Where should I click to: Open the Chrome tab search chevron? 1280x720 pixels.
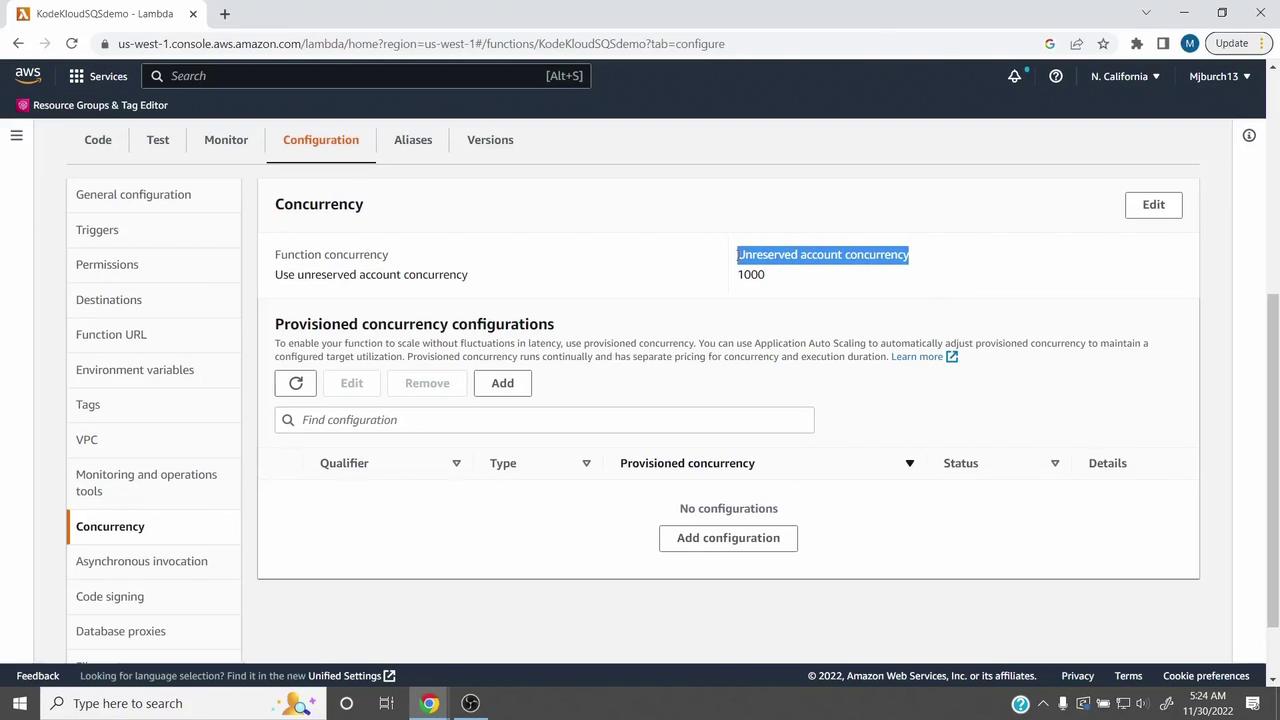1146,13
